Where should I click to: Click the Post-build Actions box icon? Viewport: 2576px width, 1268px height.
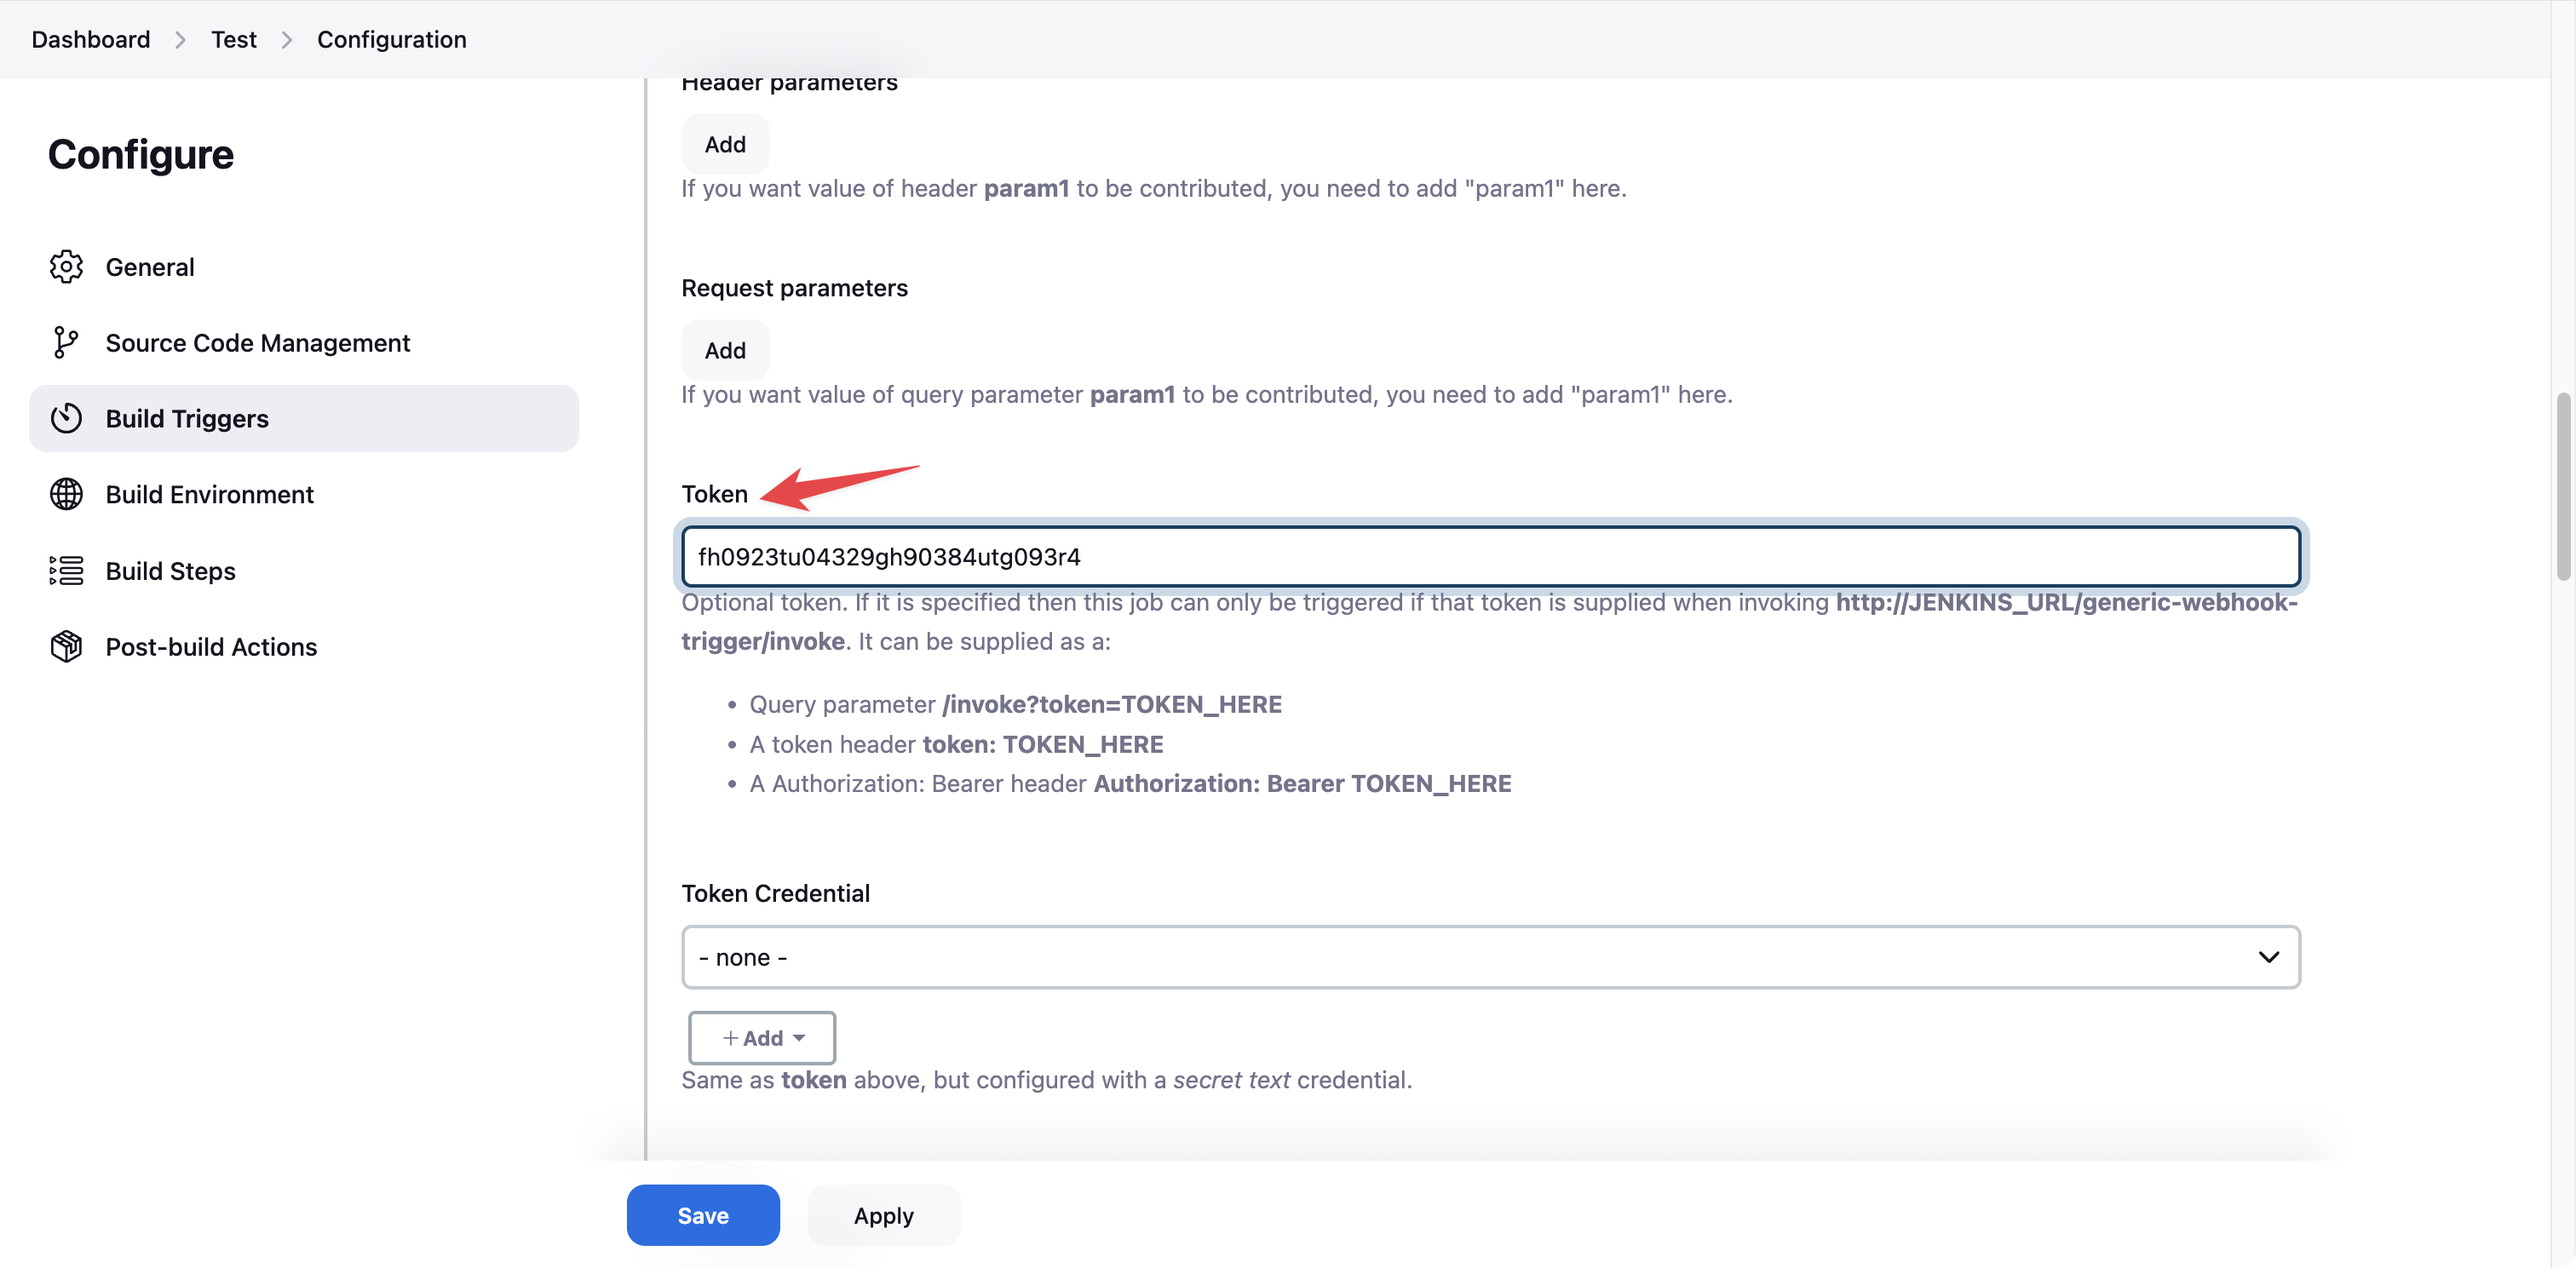[x=66, y=646]
